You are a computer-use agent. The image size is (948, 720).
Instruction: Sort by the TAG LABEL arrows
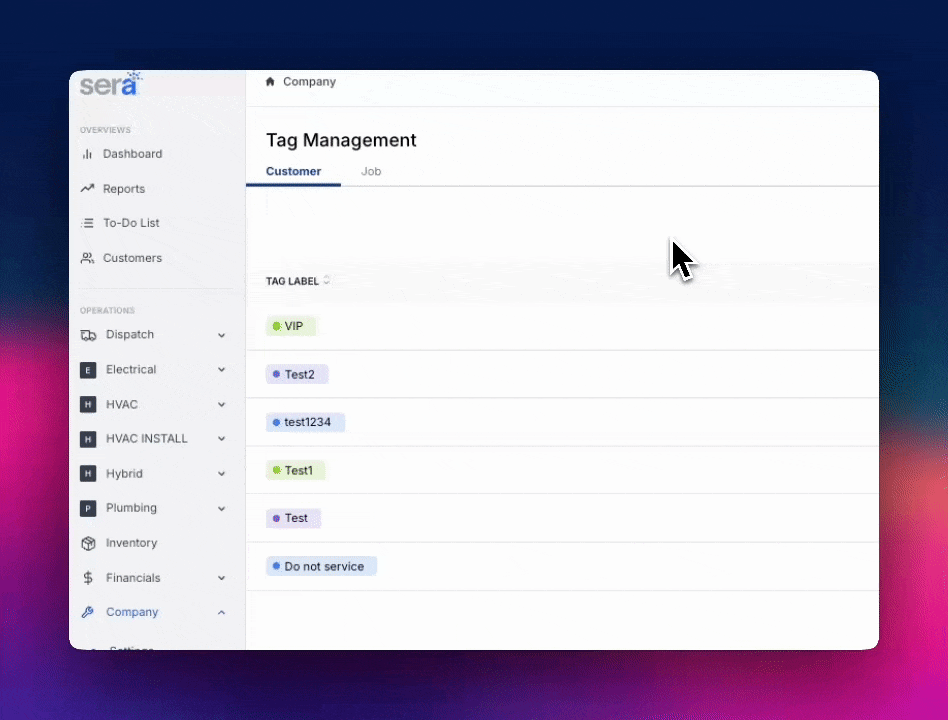(x=326, y=280)
